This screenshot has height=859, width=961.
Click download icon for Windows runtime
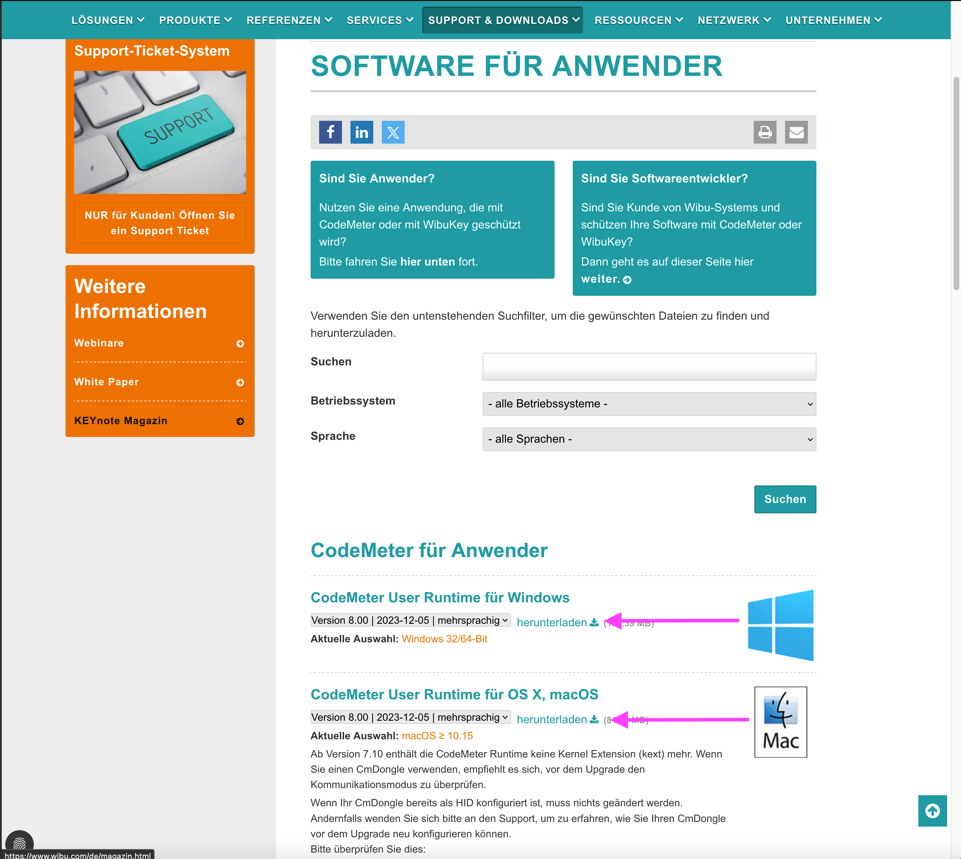(x=594, y=622)
